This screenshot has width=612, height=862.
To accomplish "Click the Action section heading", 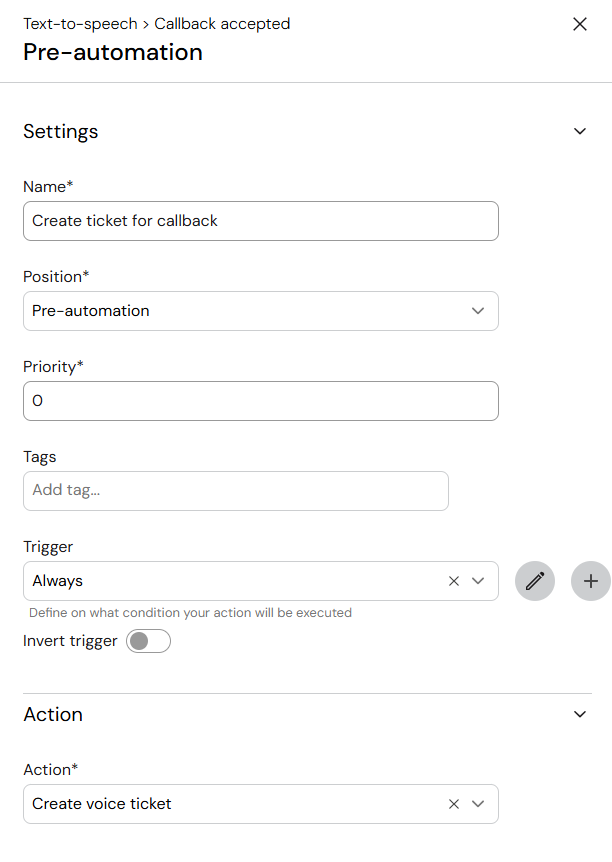I will pos(53,714).
